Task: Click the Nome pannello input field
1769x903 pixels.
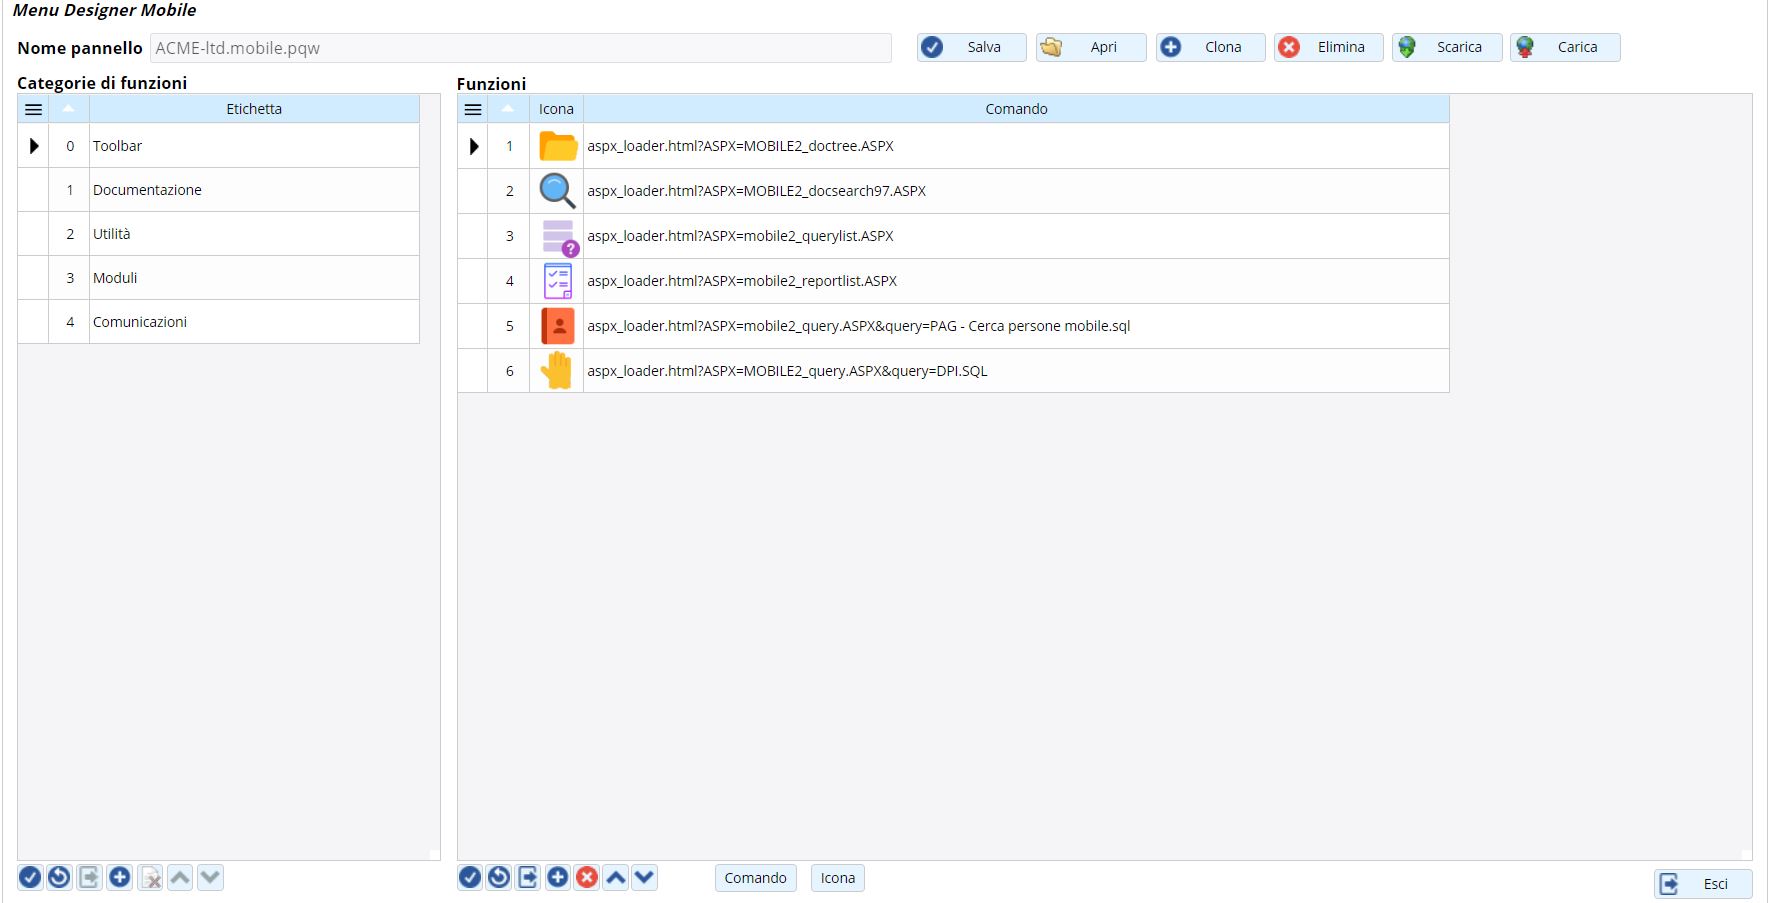Action: point(520,48)
